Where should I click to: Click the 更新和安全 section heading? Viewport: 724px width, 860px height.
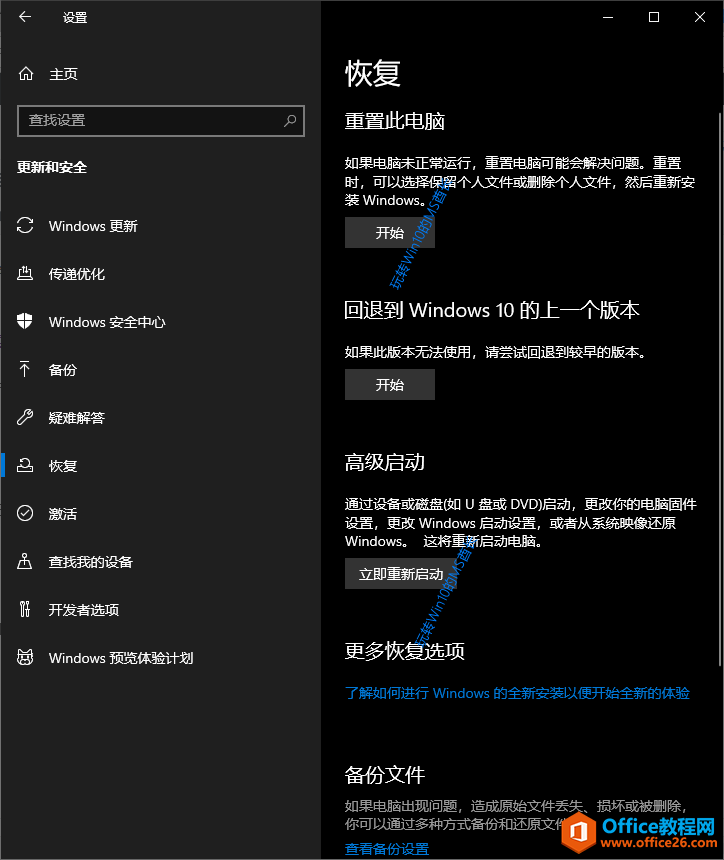(x=52, y=167)
